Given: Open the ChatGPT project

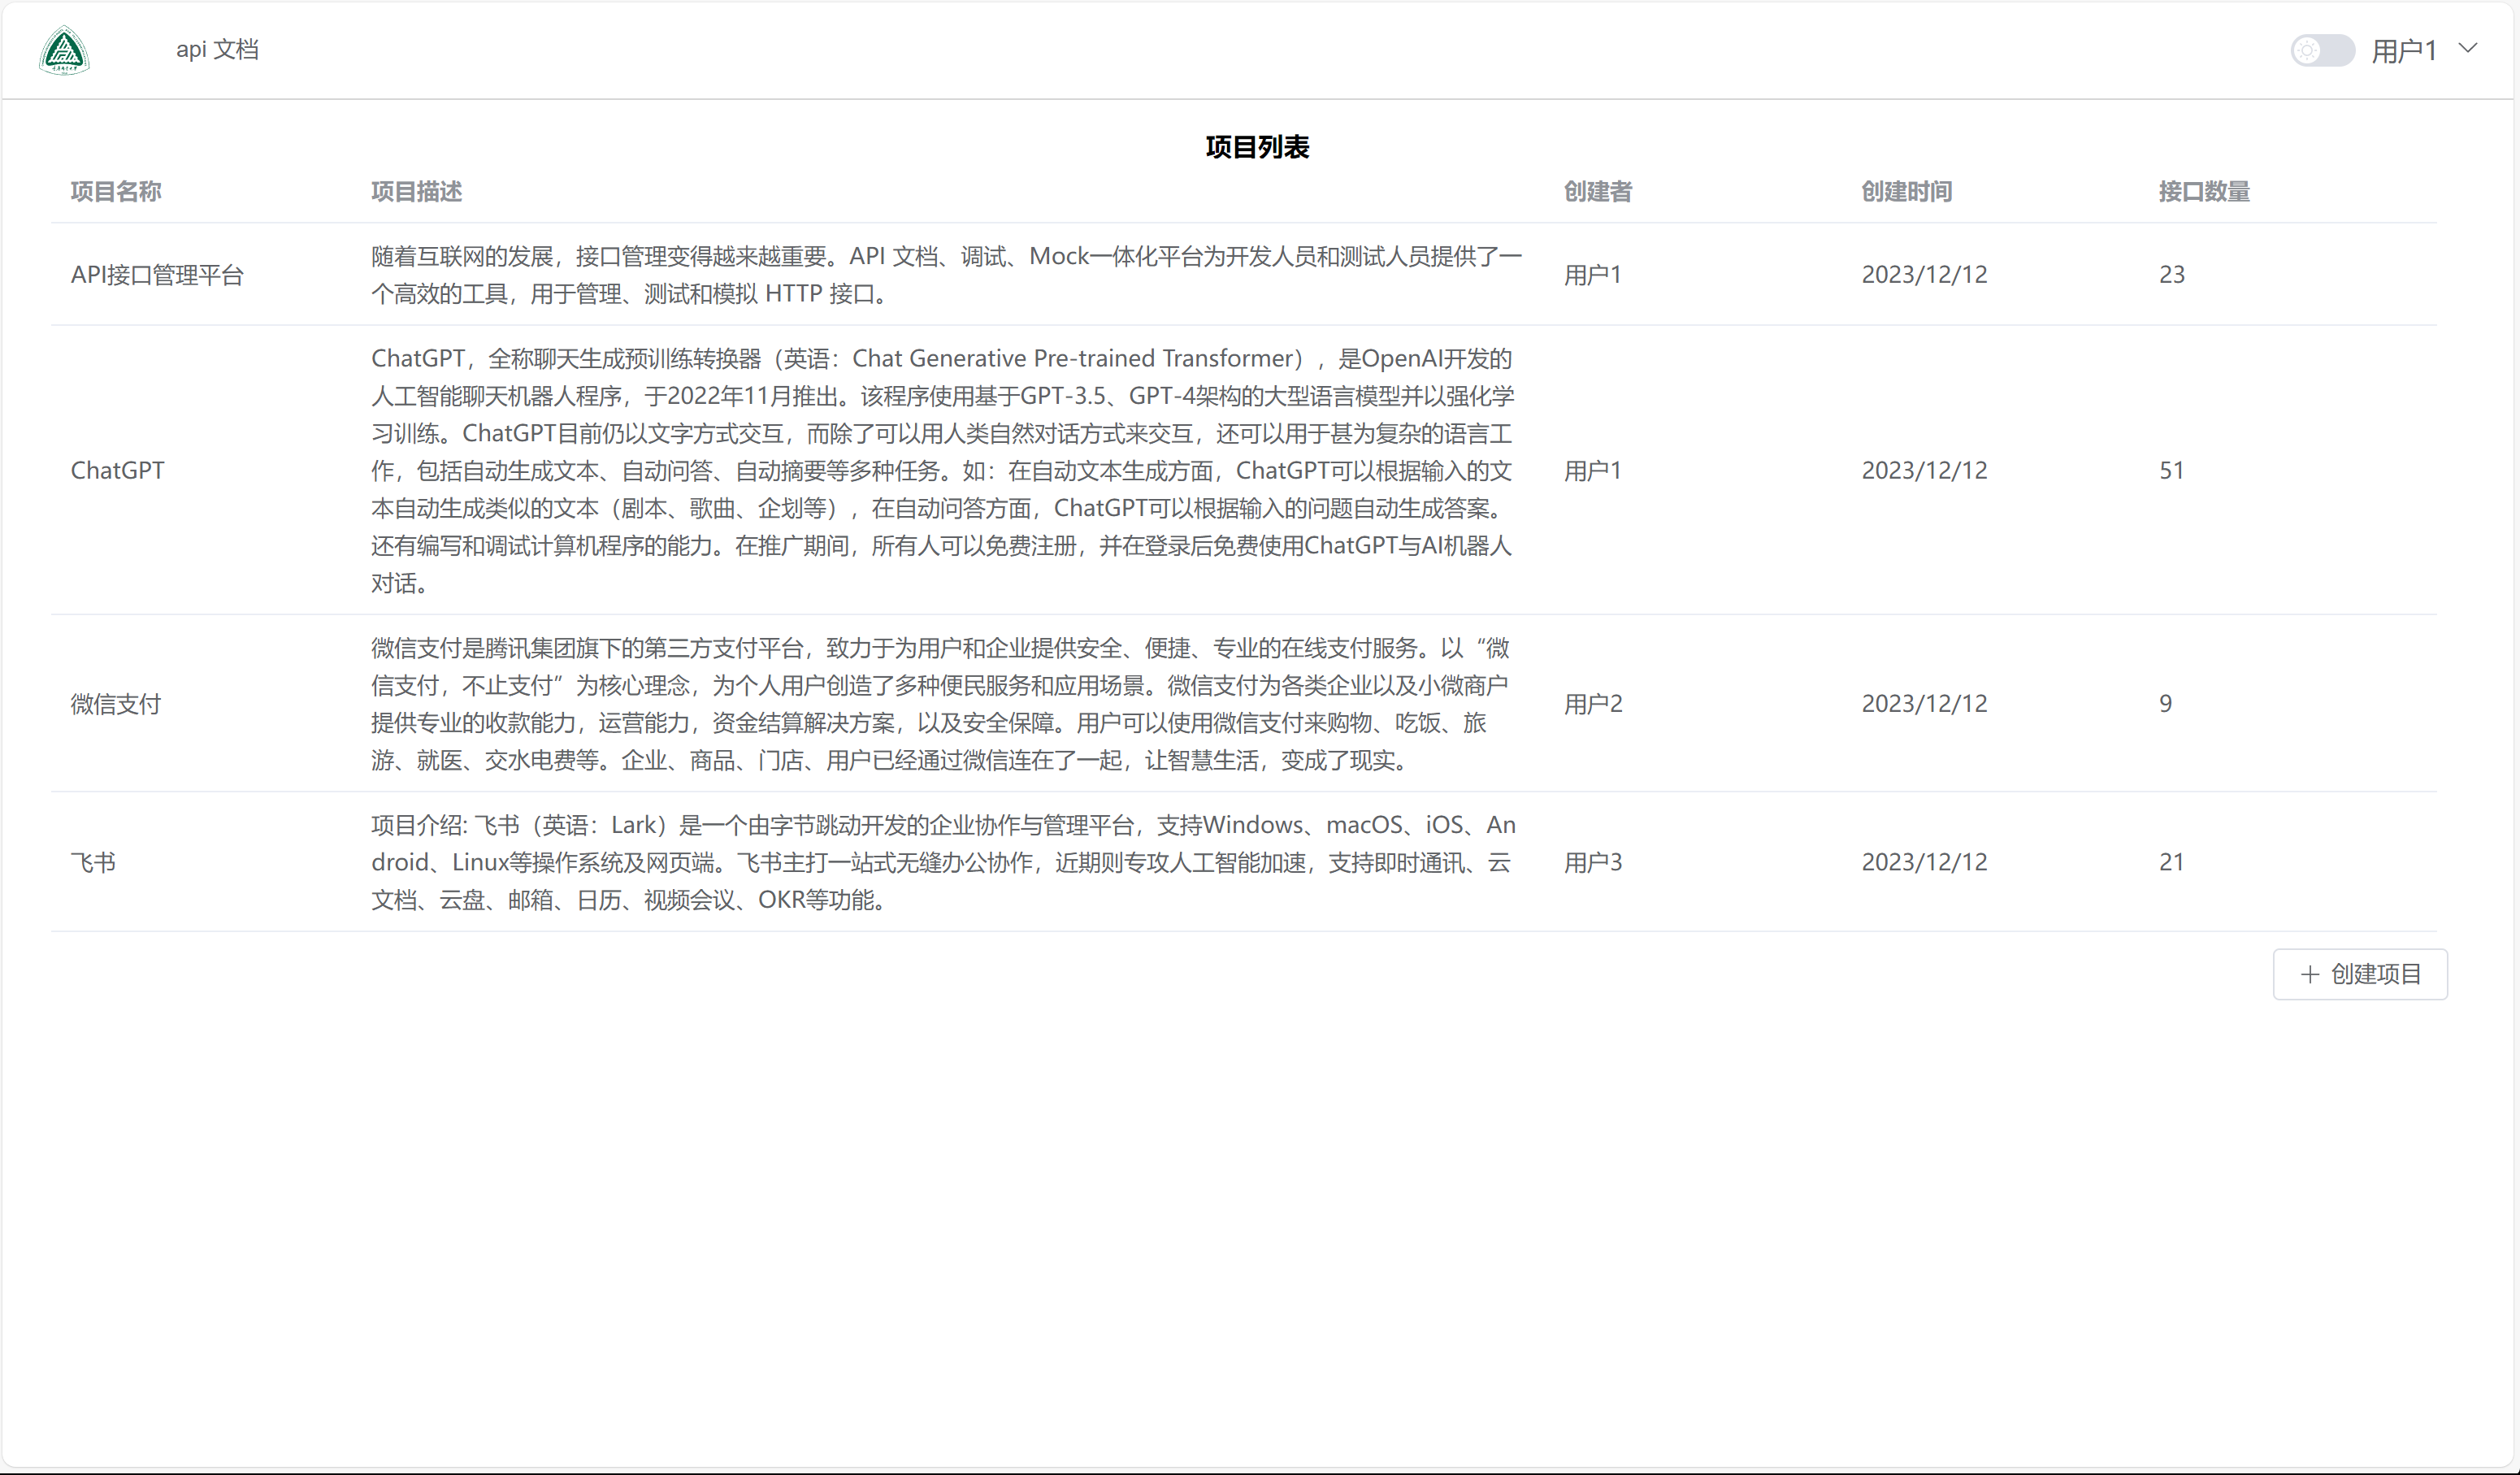Looking at the screenshot, I should tap(117, 470).
